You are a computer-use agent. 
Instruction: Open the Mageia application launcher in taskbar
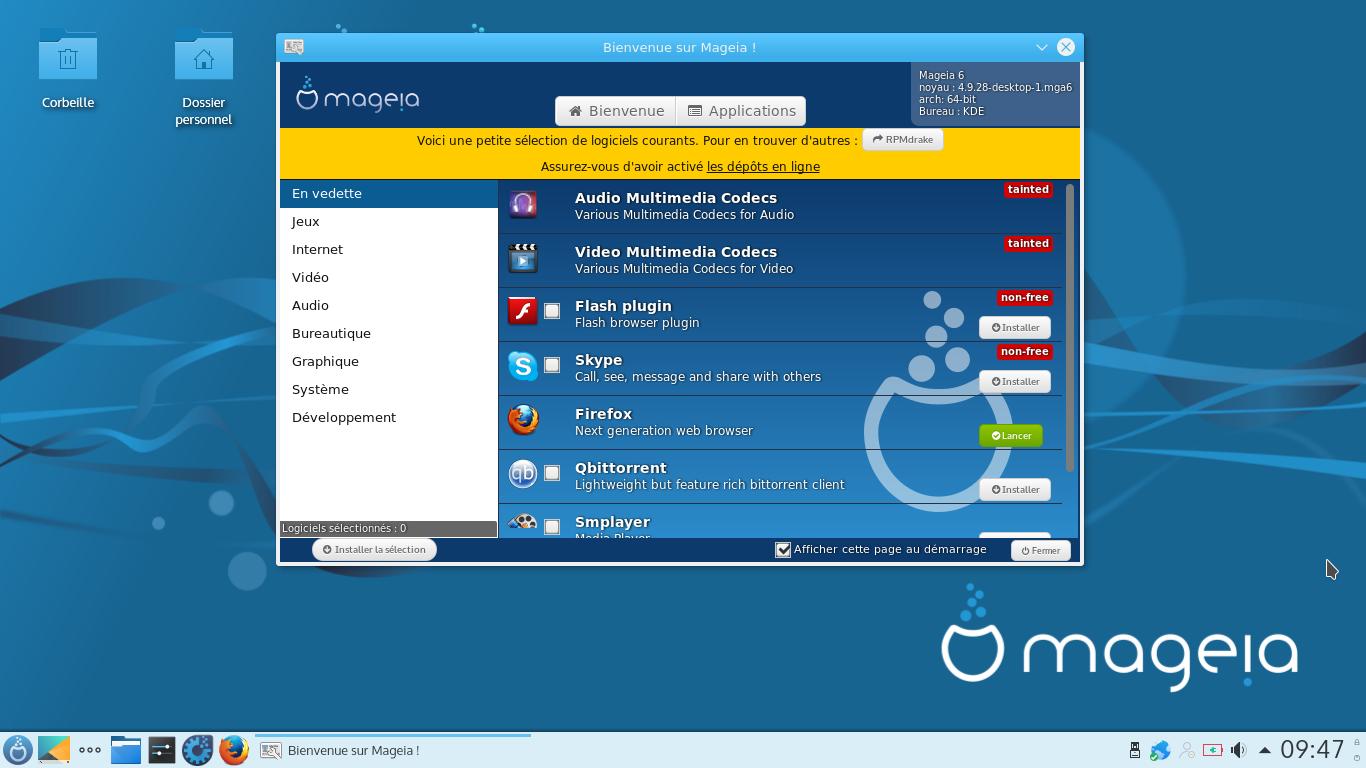pyautogui.click(x=18, y=750)
